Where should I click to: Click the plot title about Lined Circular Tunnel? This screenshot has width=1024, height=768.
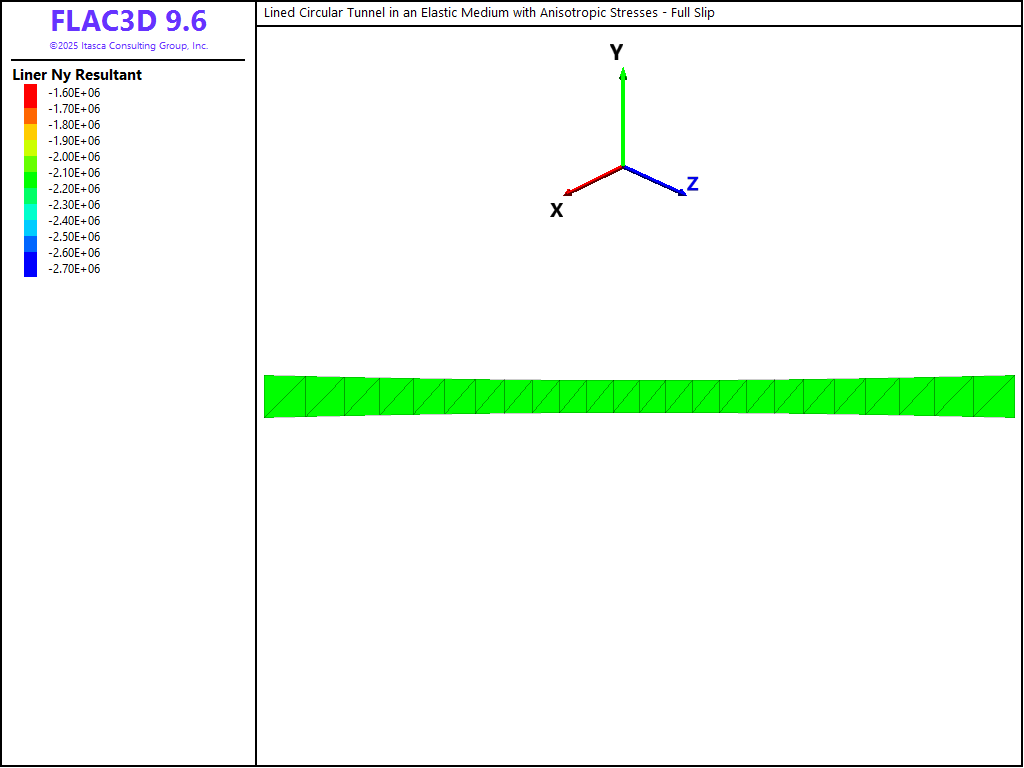pyautogui.click(x=489, y=13)
